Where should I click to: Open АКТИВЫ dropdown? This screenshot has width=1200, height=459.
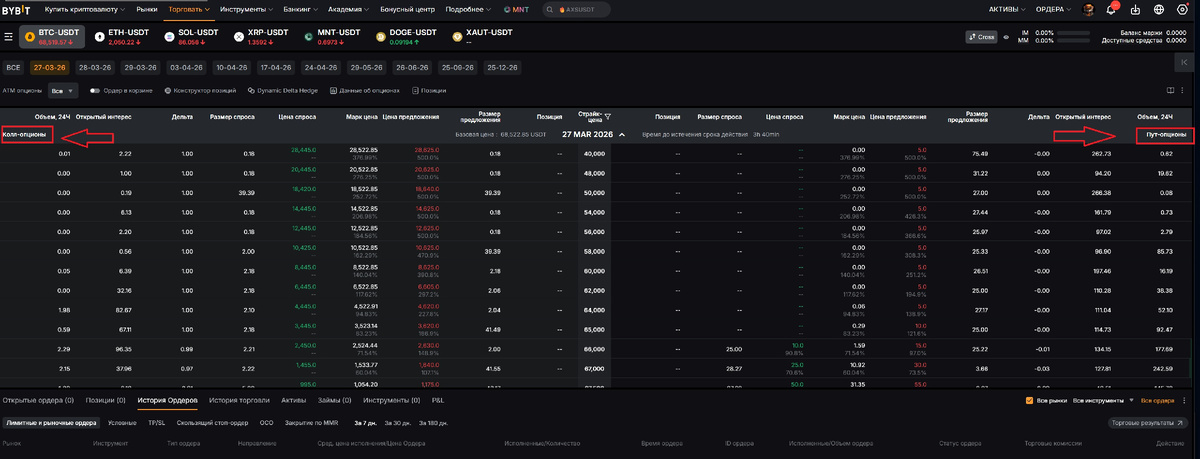(x=1006, y=9)
